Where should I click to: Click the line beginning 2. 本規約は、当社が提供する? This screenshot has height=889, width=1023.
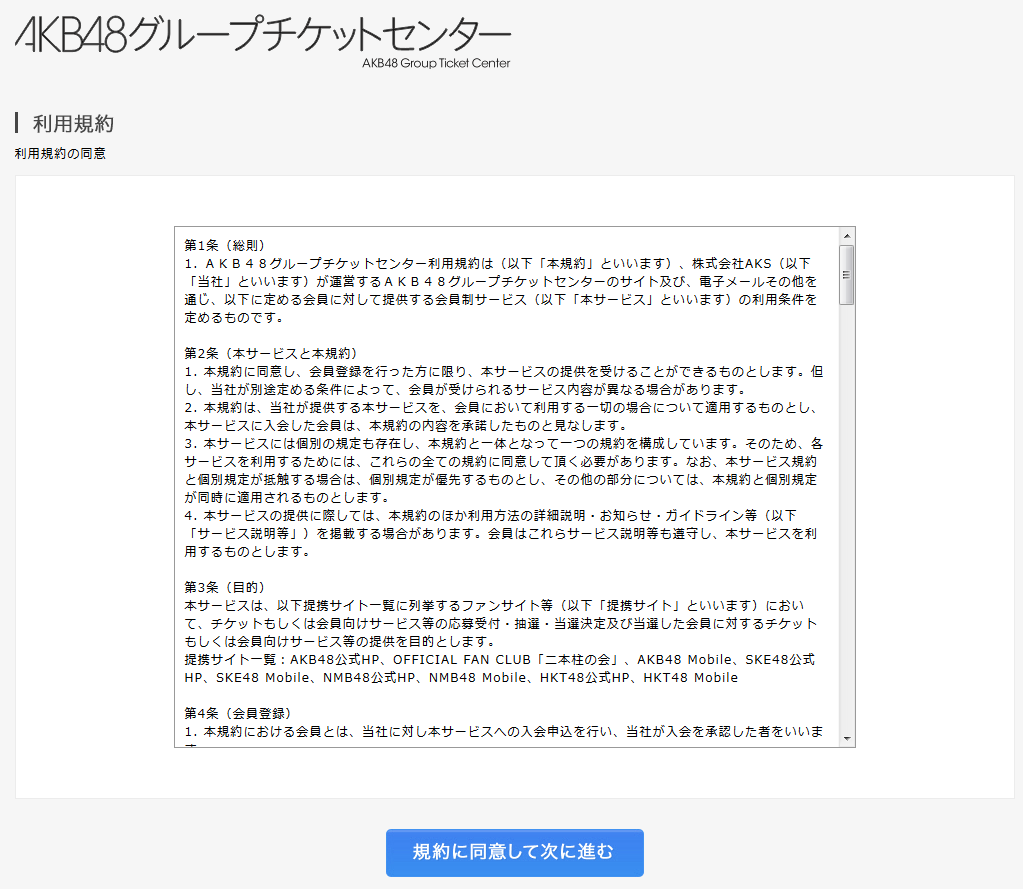coord(500,408)
